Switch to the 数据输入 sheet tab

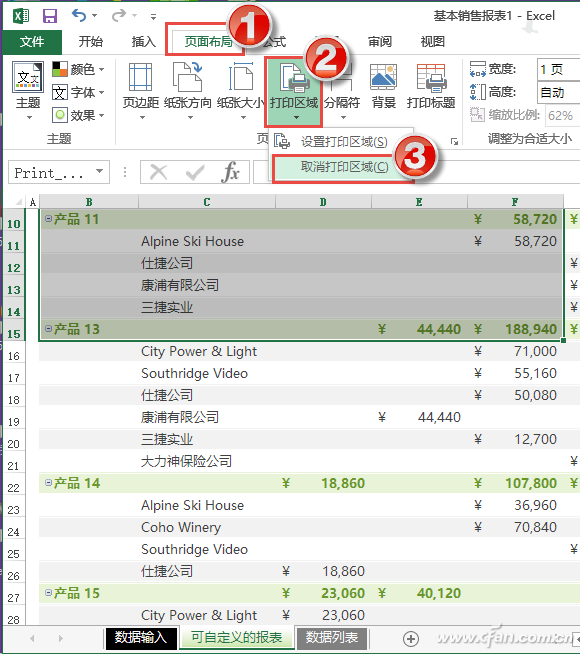point(141,637)
